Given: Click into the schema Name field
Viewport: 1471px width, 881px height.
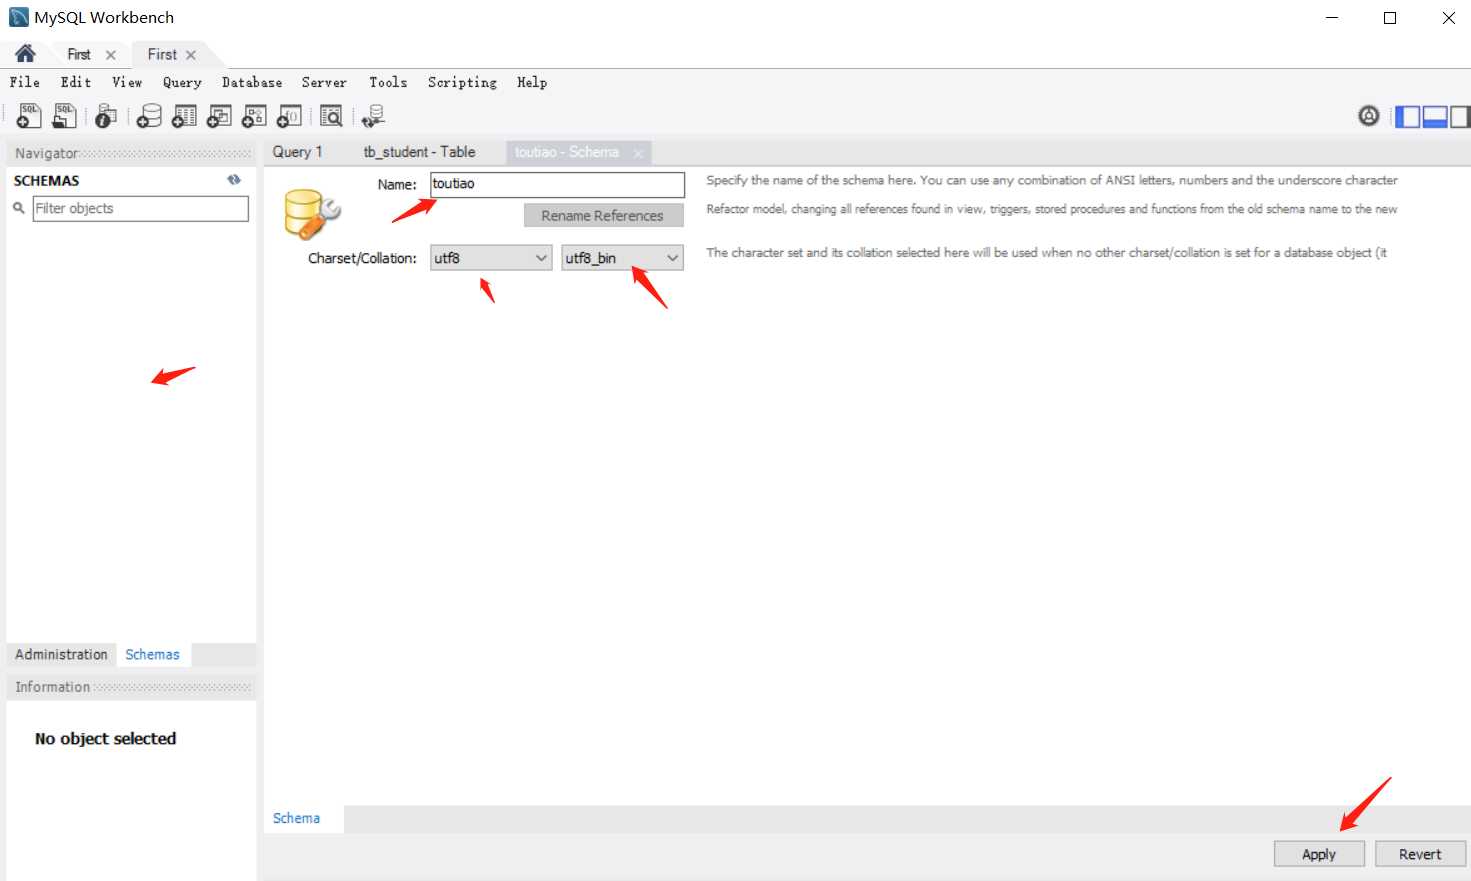Looking at the screenshot, I should 558,184.
